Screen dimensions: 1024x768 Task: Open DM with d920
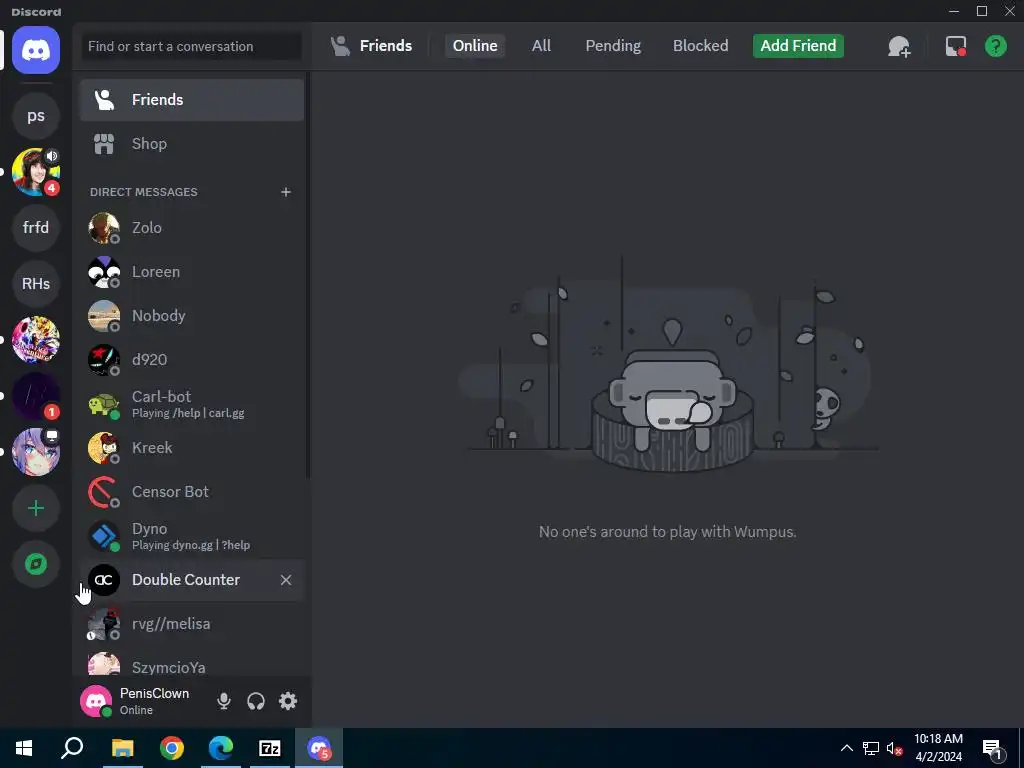192,360
